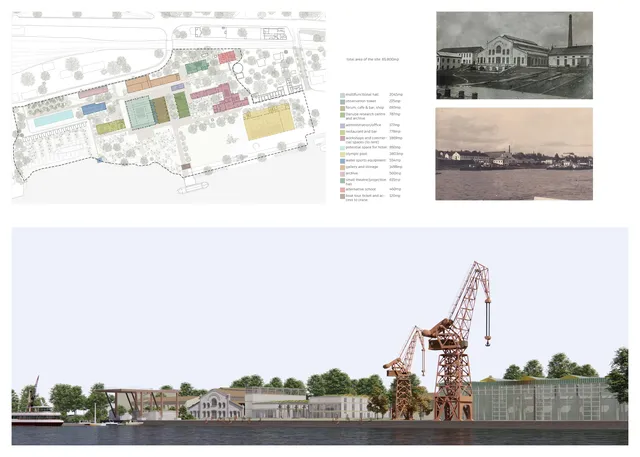Click the "administration/office" legend text
Viewport: 640px width, 457px height.
tap(367, 124)
